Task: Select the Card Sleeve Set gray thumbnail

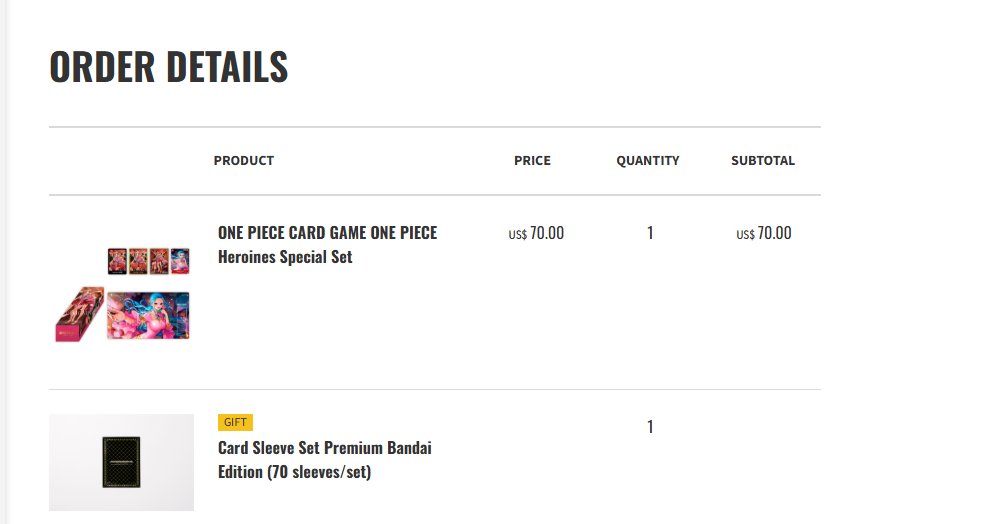Action: click(121, 462)
